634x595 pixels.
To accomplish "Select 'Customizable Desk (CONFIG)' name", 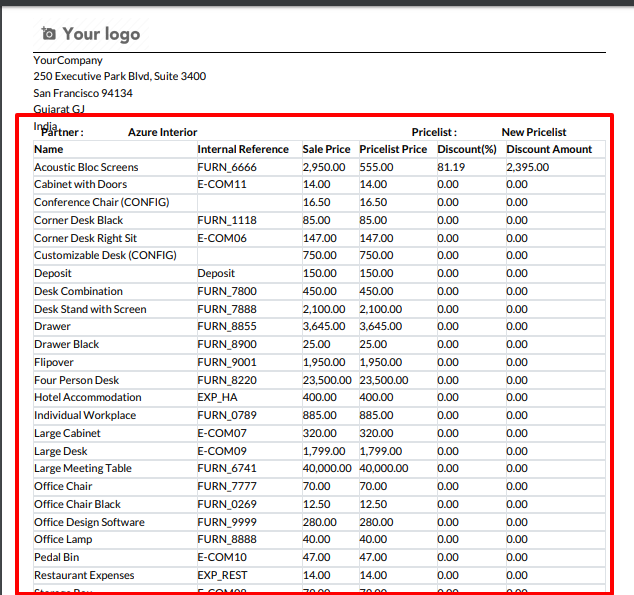I will pos(105,255).
